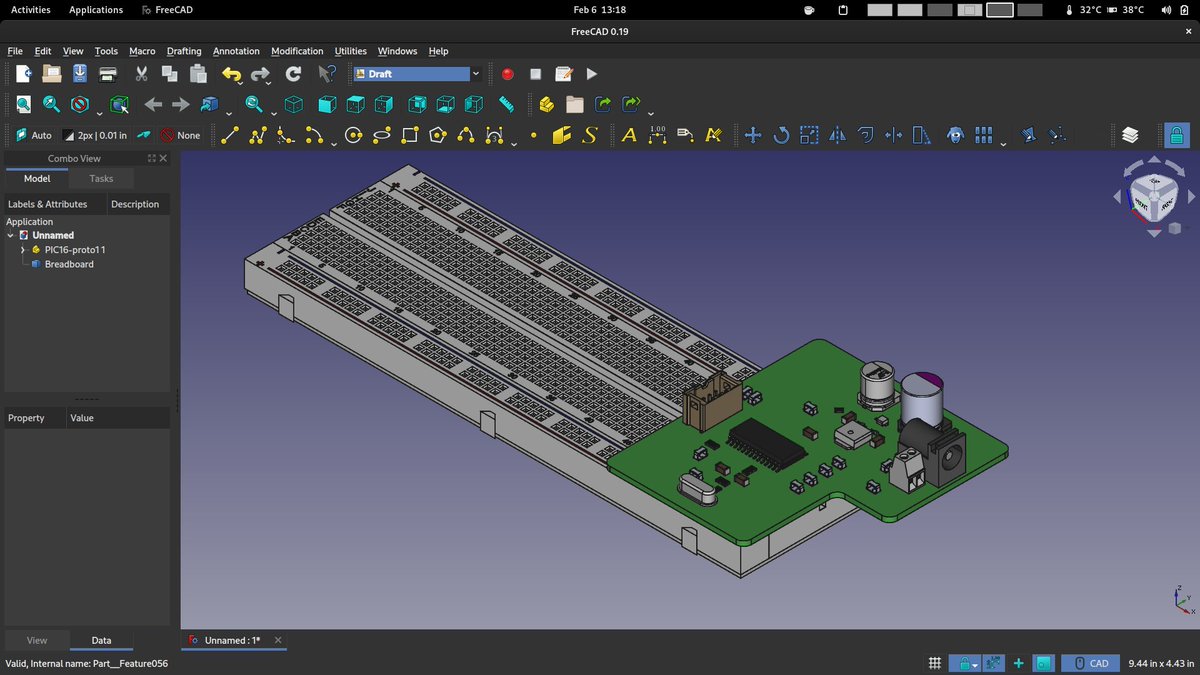The height and width of the screenshot is (675, 1200).
Task: Set isometric view cube icon
Action: tap(294, 104)
